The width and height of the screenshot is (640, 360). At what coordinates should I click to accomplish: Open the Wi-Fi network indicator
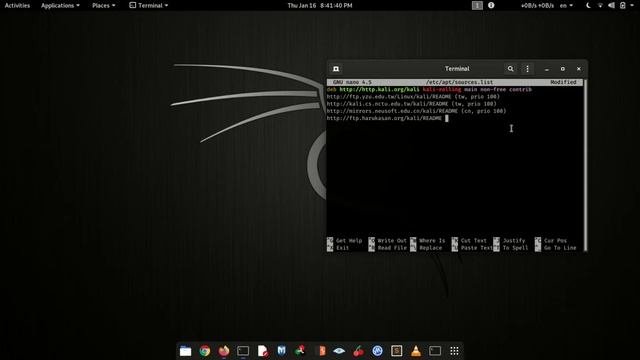pos(600,5)
